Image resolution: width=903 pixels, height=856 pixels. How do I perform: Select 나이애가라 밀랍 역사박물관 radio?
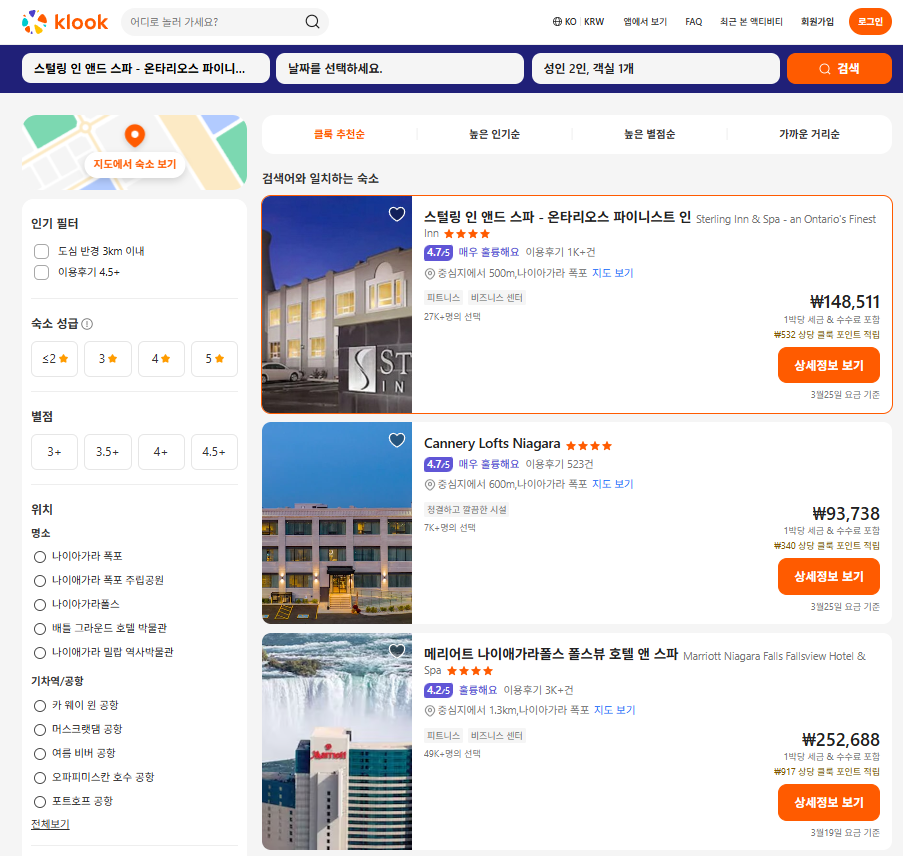tap(40, 653)
